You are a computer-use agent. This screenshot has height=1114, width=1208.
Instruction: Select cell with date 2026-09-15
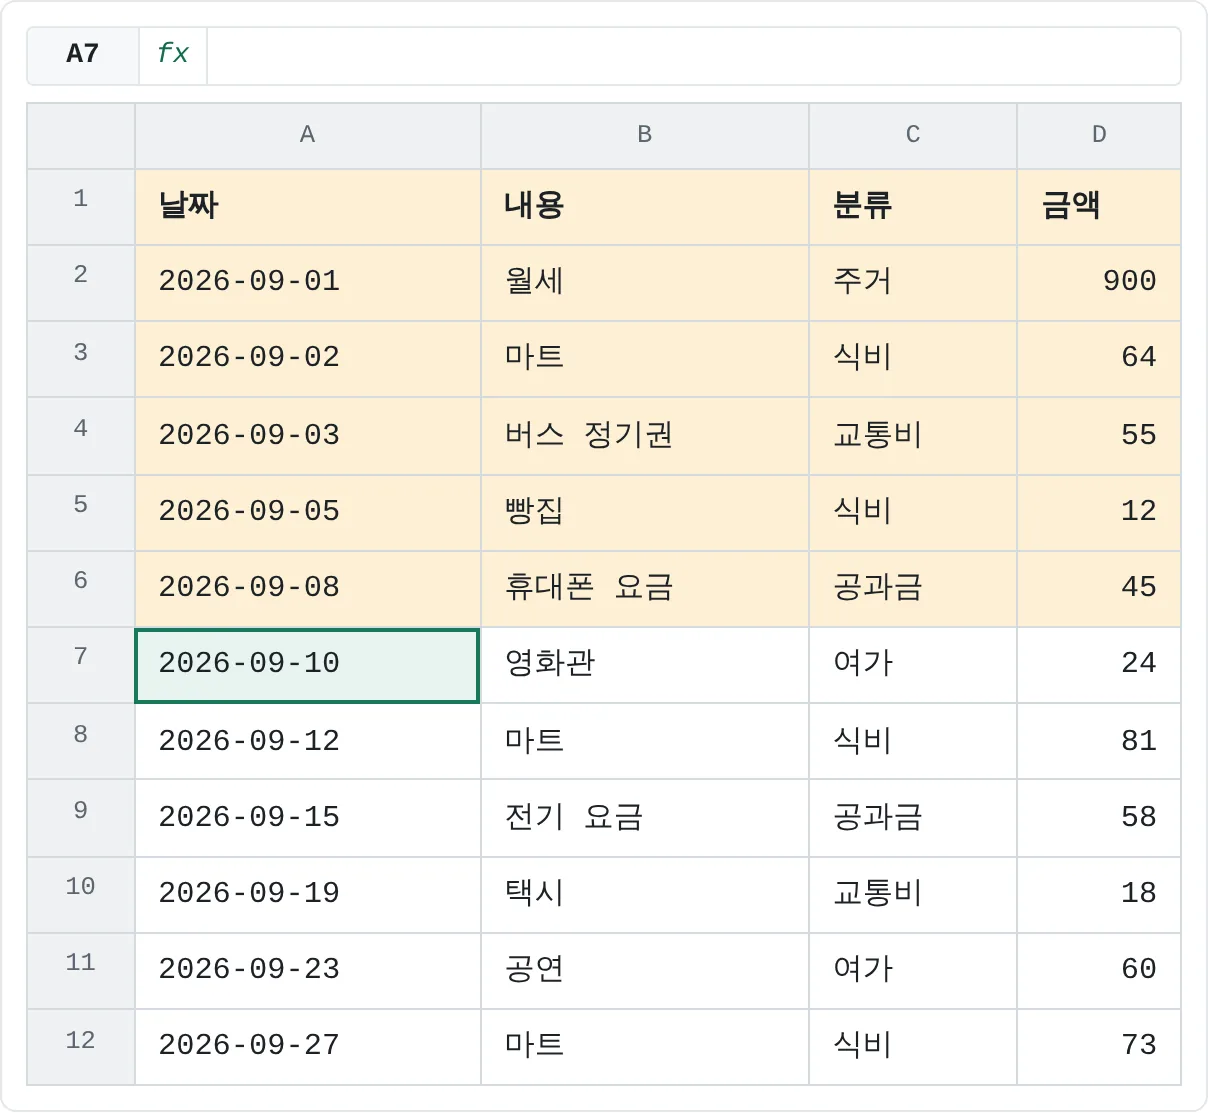(x=308, y=818)
